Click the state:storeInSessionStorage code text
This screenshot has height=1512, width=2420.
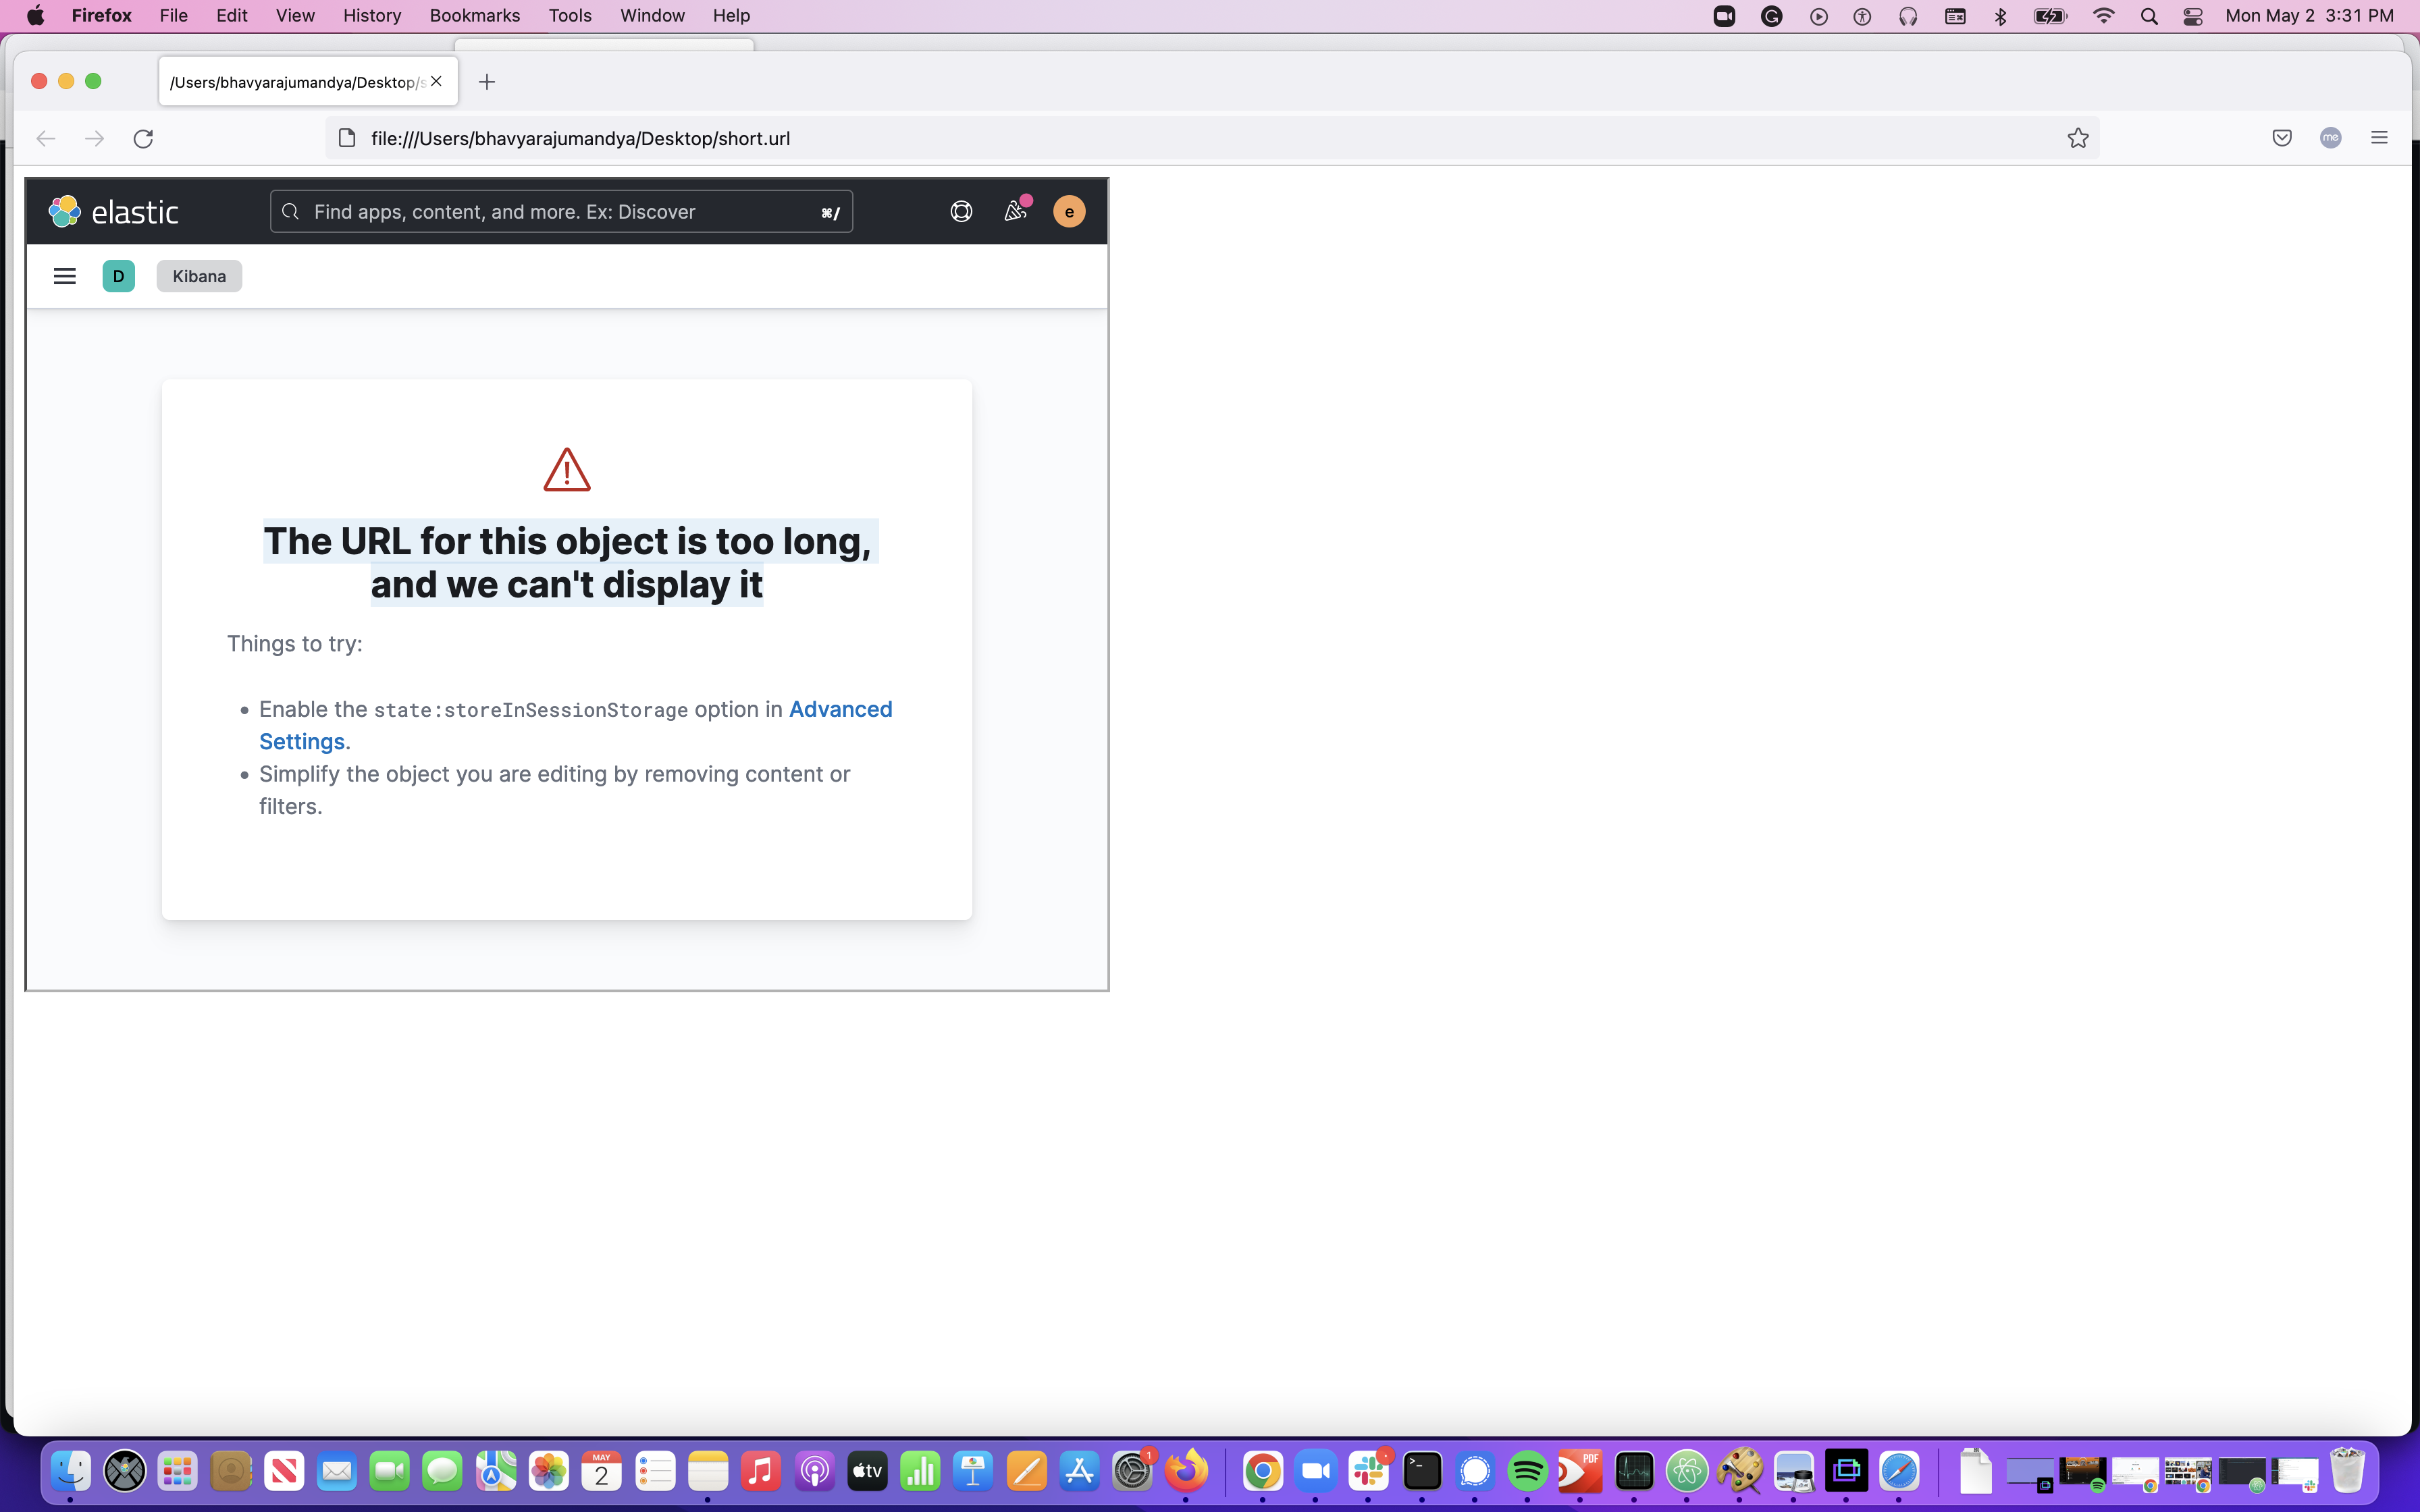coord(531,710)
